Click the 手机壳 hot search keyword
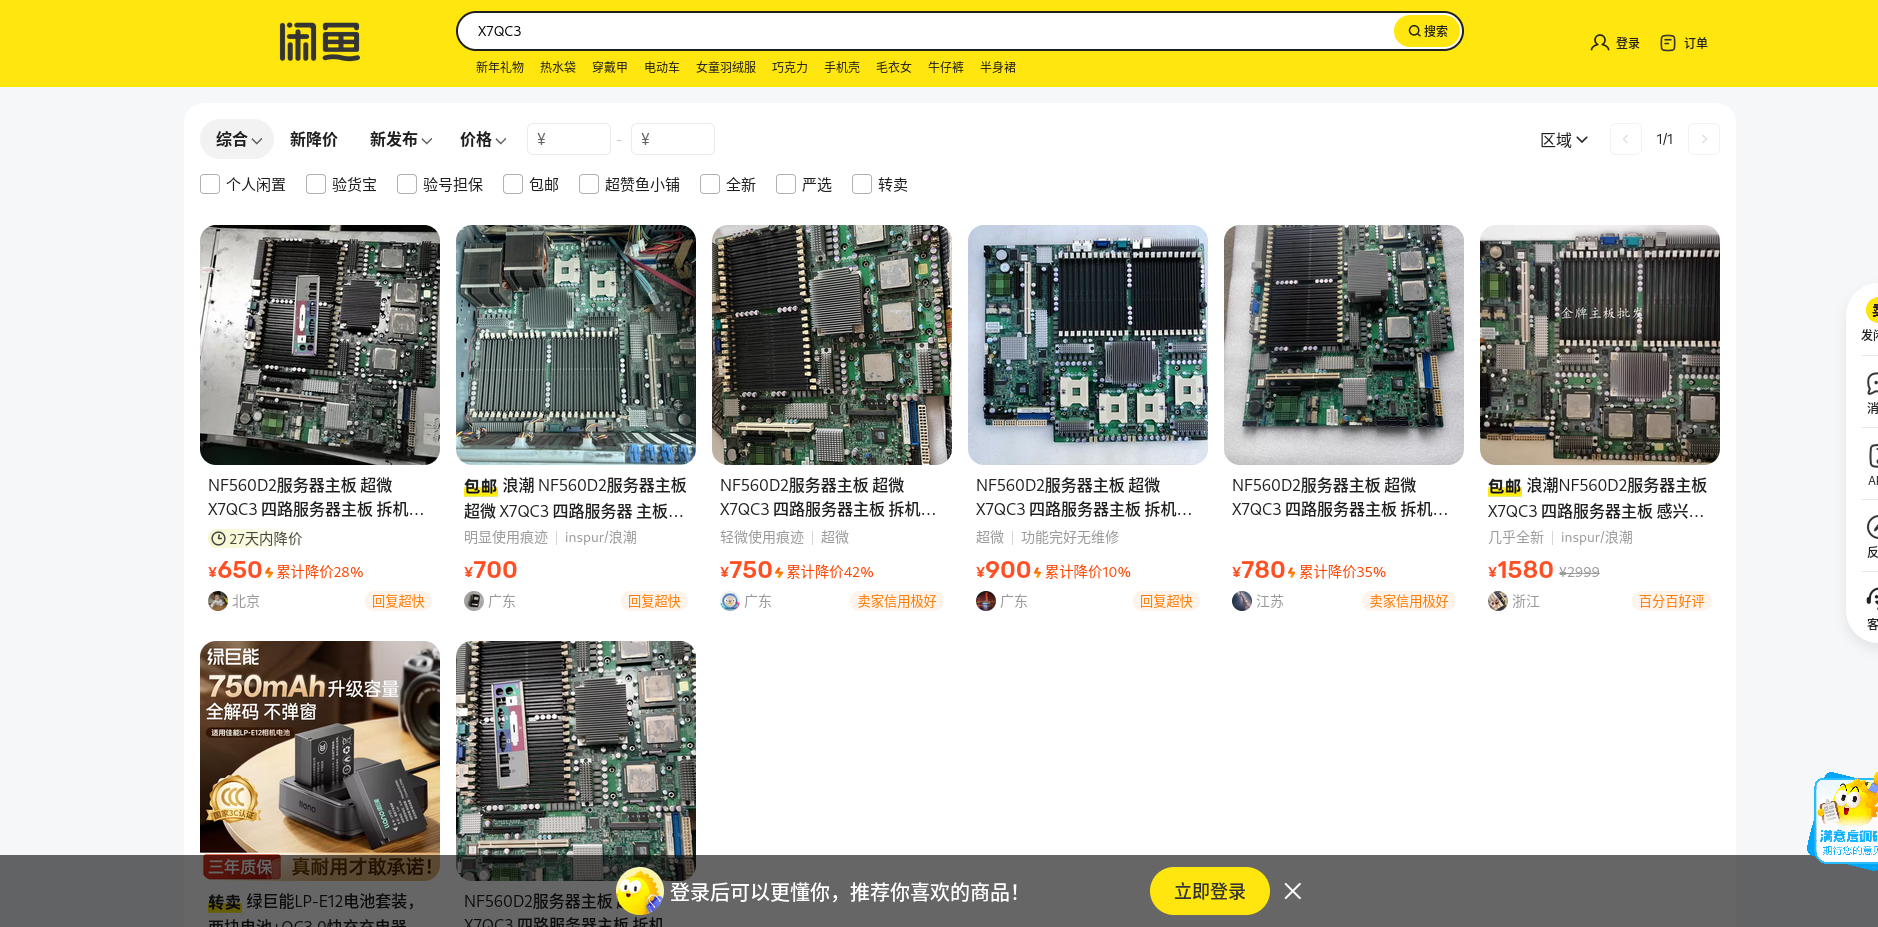The width and height of the screenshot is (1878, 927). (x=842, y=67)
